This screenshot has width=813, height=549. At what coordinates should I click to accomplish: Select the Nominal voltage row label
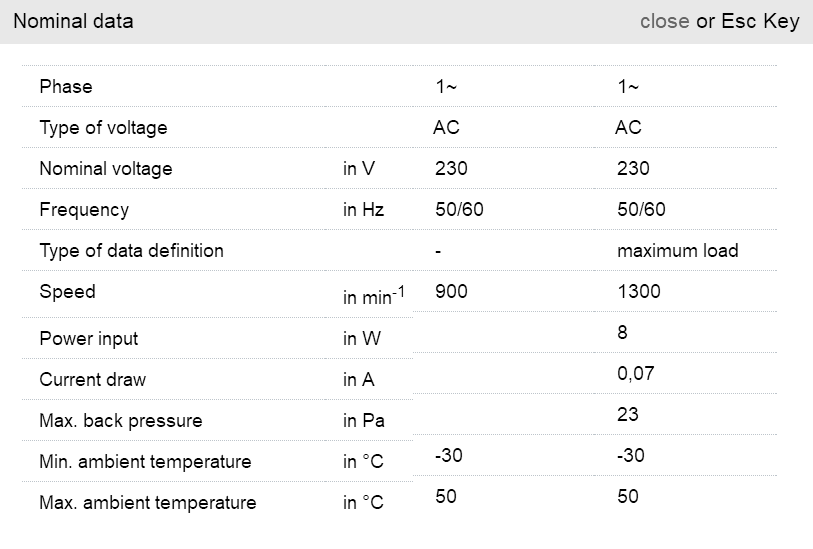point(106,169)
